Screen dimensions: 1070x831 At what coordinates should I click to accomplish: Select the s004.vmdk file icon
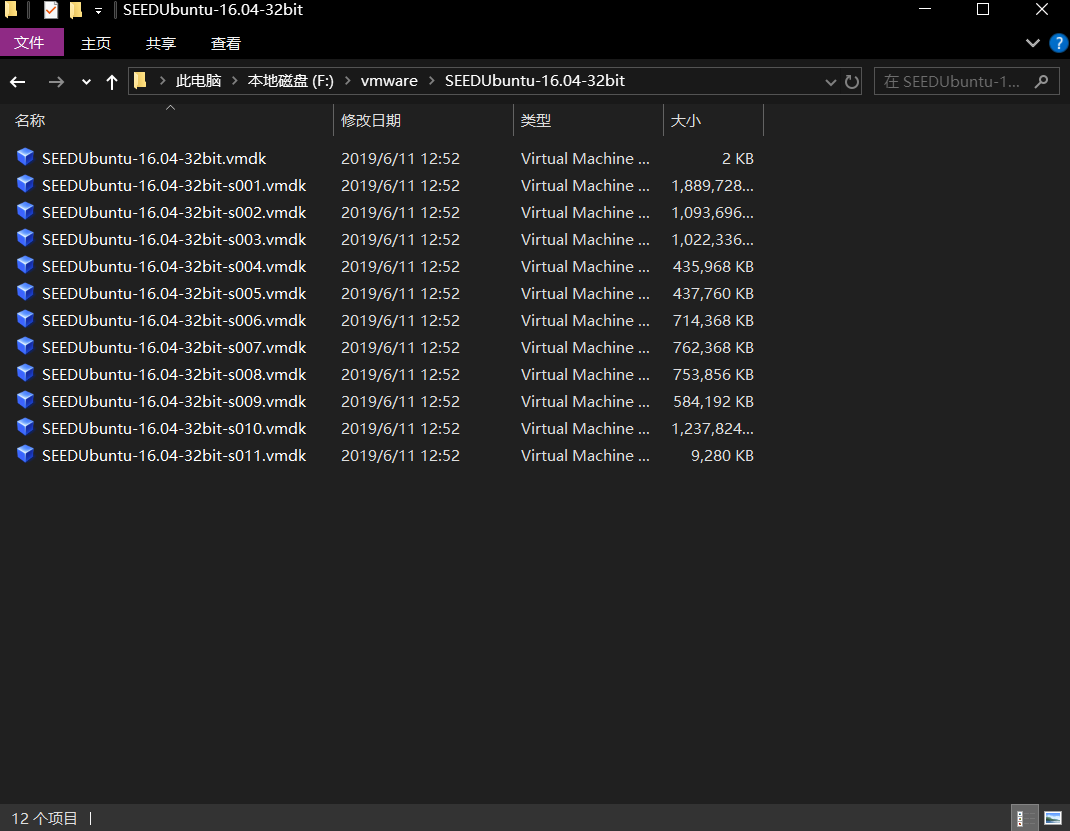25,265
